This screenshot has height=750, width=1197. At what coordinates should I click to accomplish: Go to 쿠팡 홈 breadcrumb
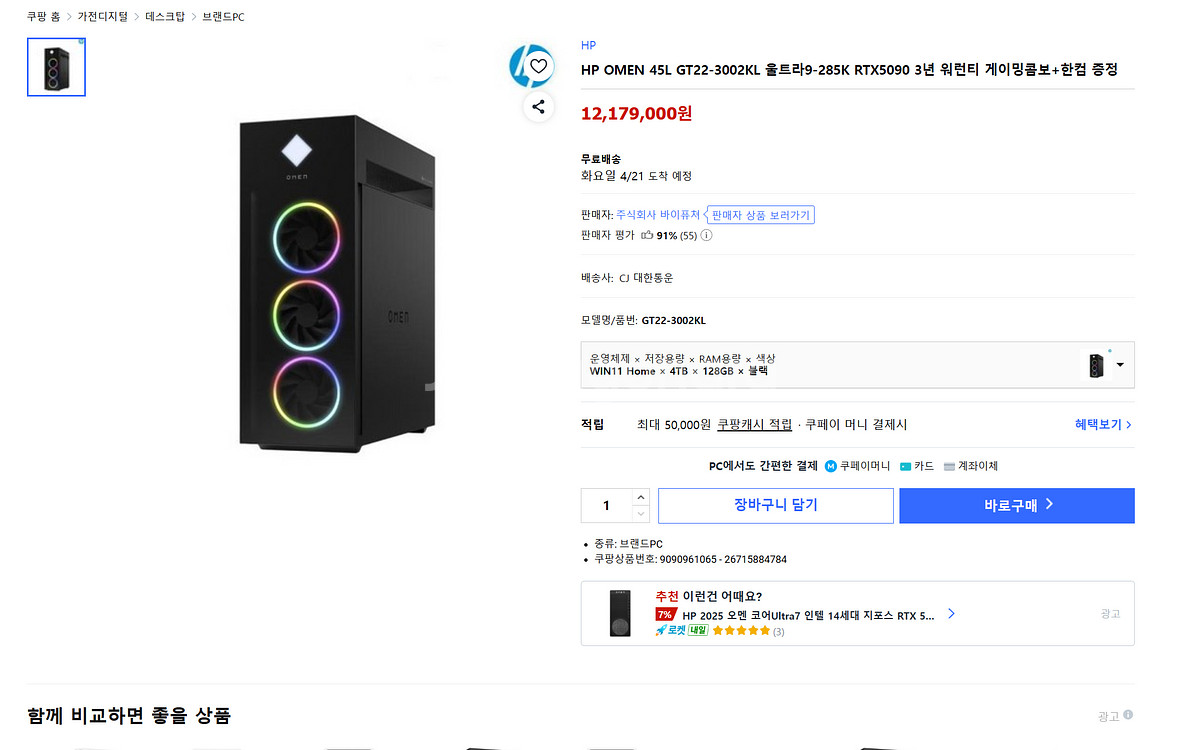[43, 17]
